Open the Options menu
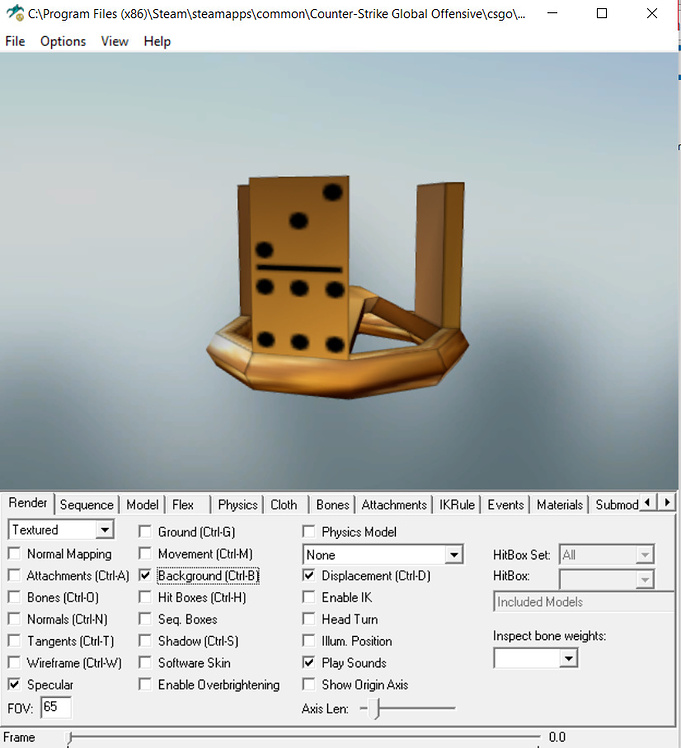Image resolution: width=681 pixels, height=748 pixels. pyautogui.click(x=63, y=42)
